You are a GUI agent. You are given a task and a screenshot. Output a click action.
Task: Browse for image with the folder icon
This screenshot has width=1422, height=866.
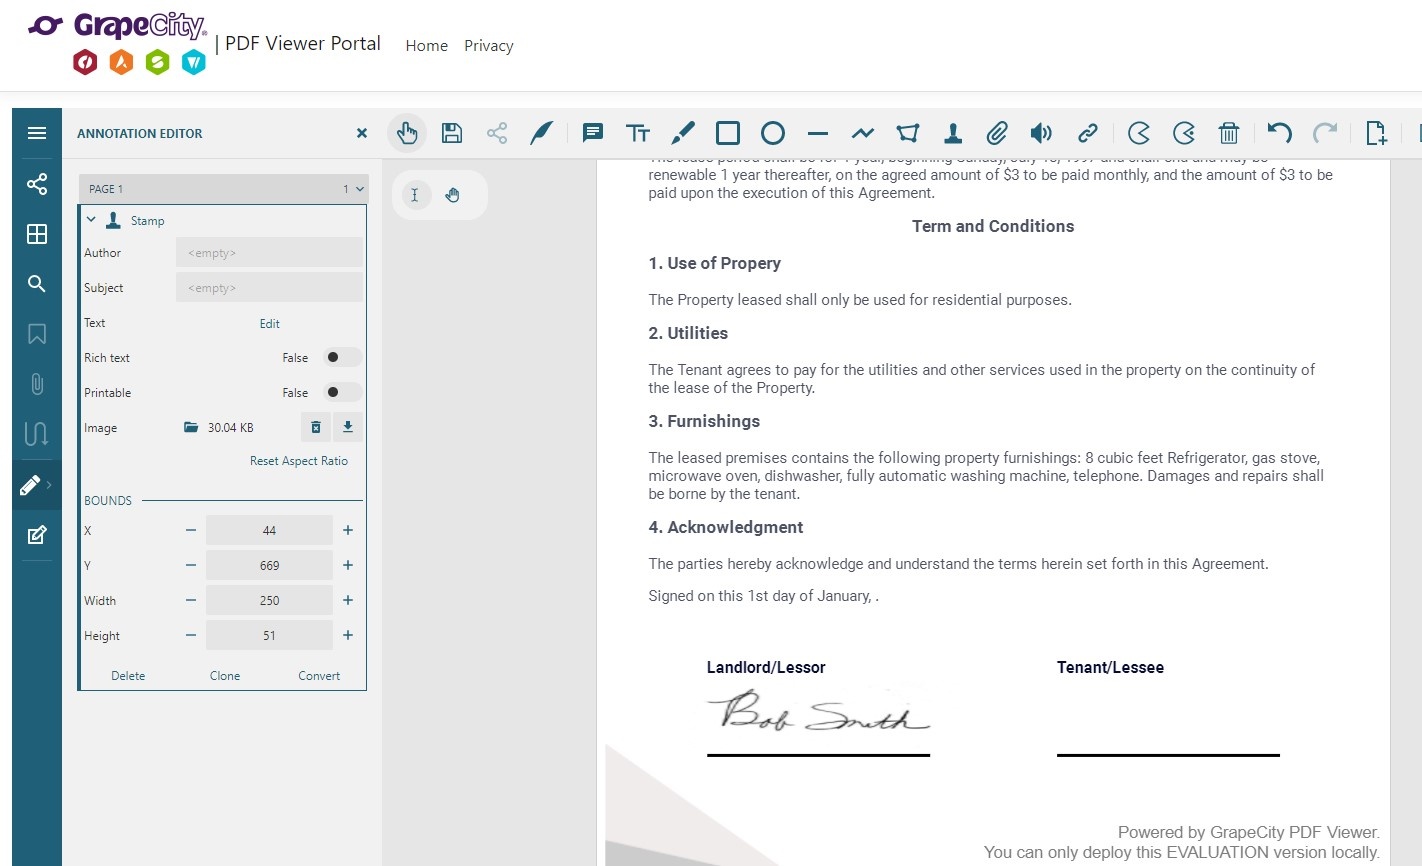click(191, 427)
